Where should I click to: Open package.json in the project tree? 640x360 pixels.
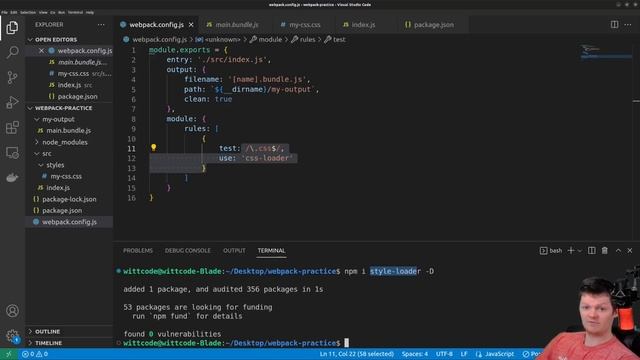click(62, 211)
